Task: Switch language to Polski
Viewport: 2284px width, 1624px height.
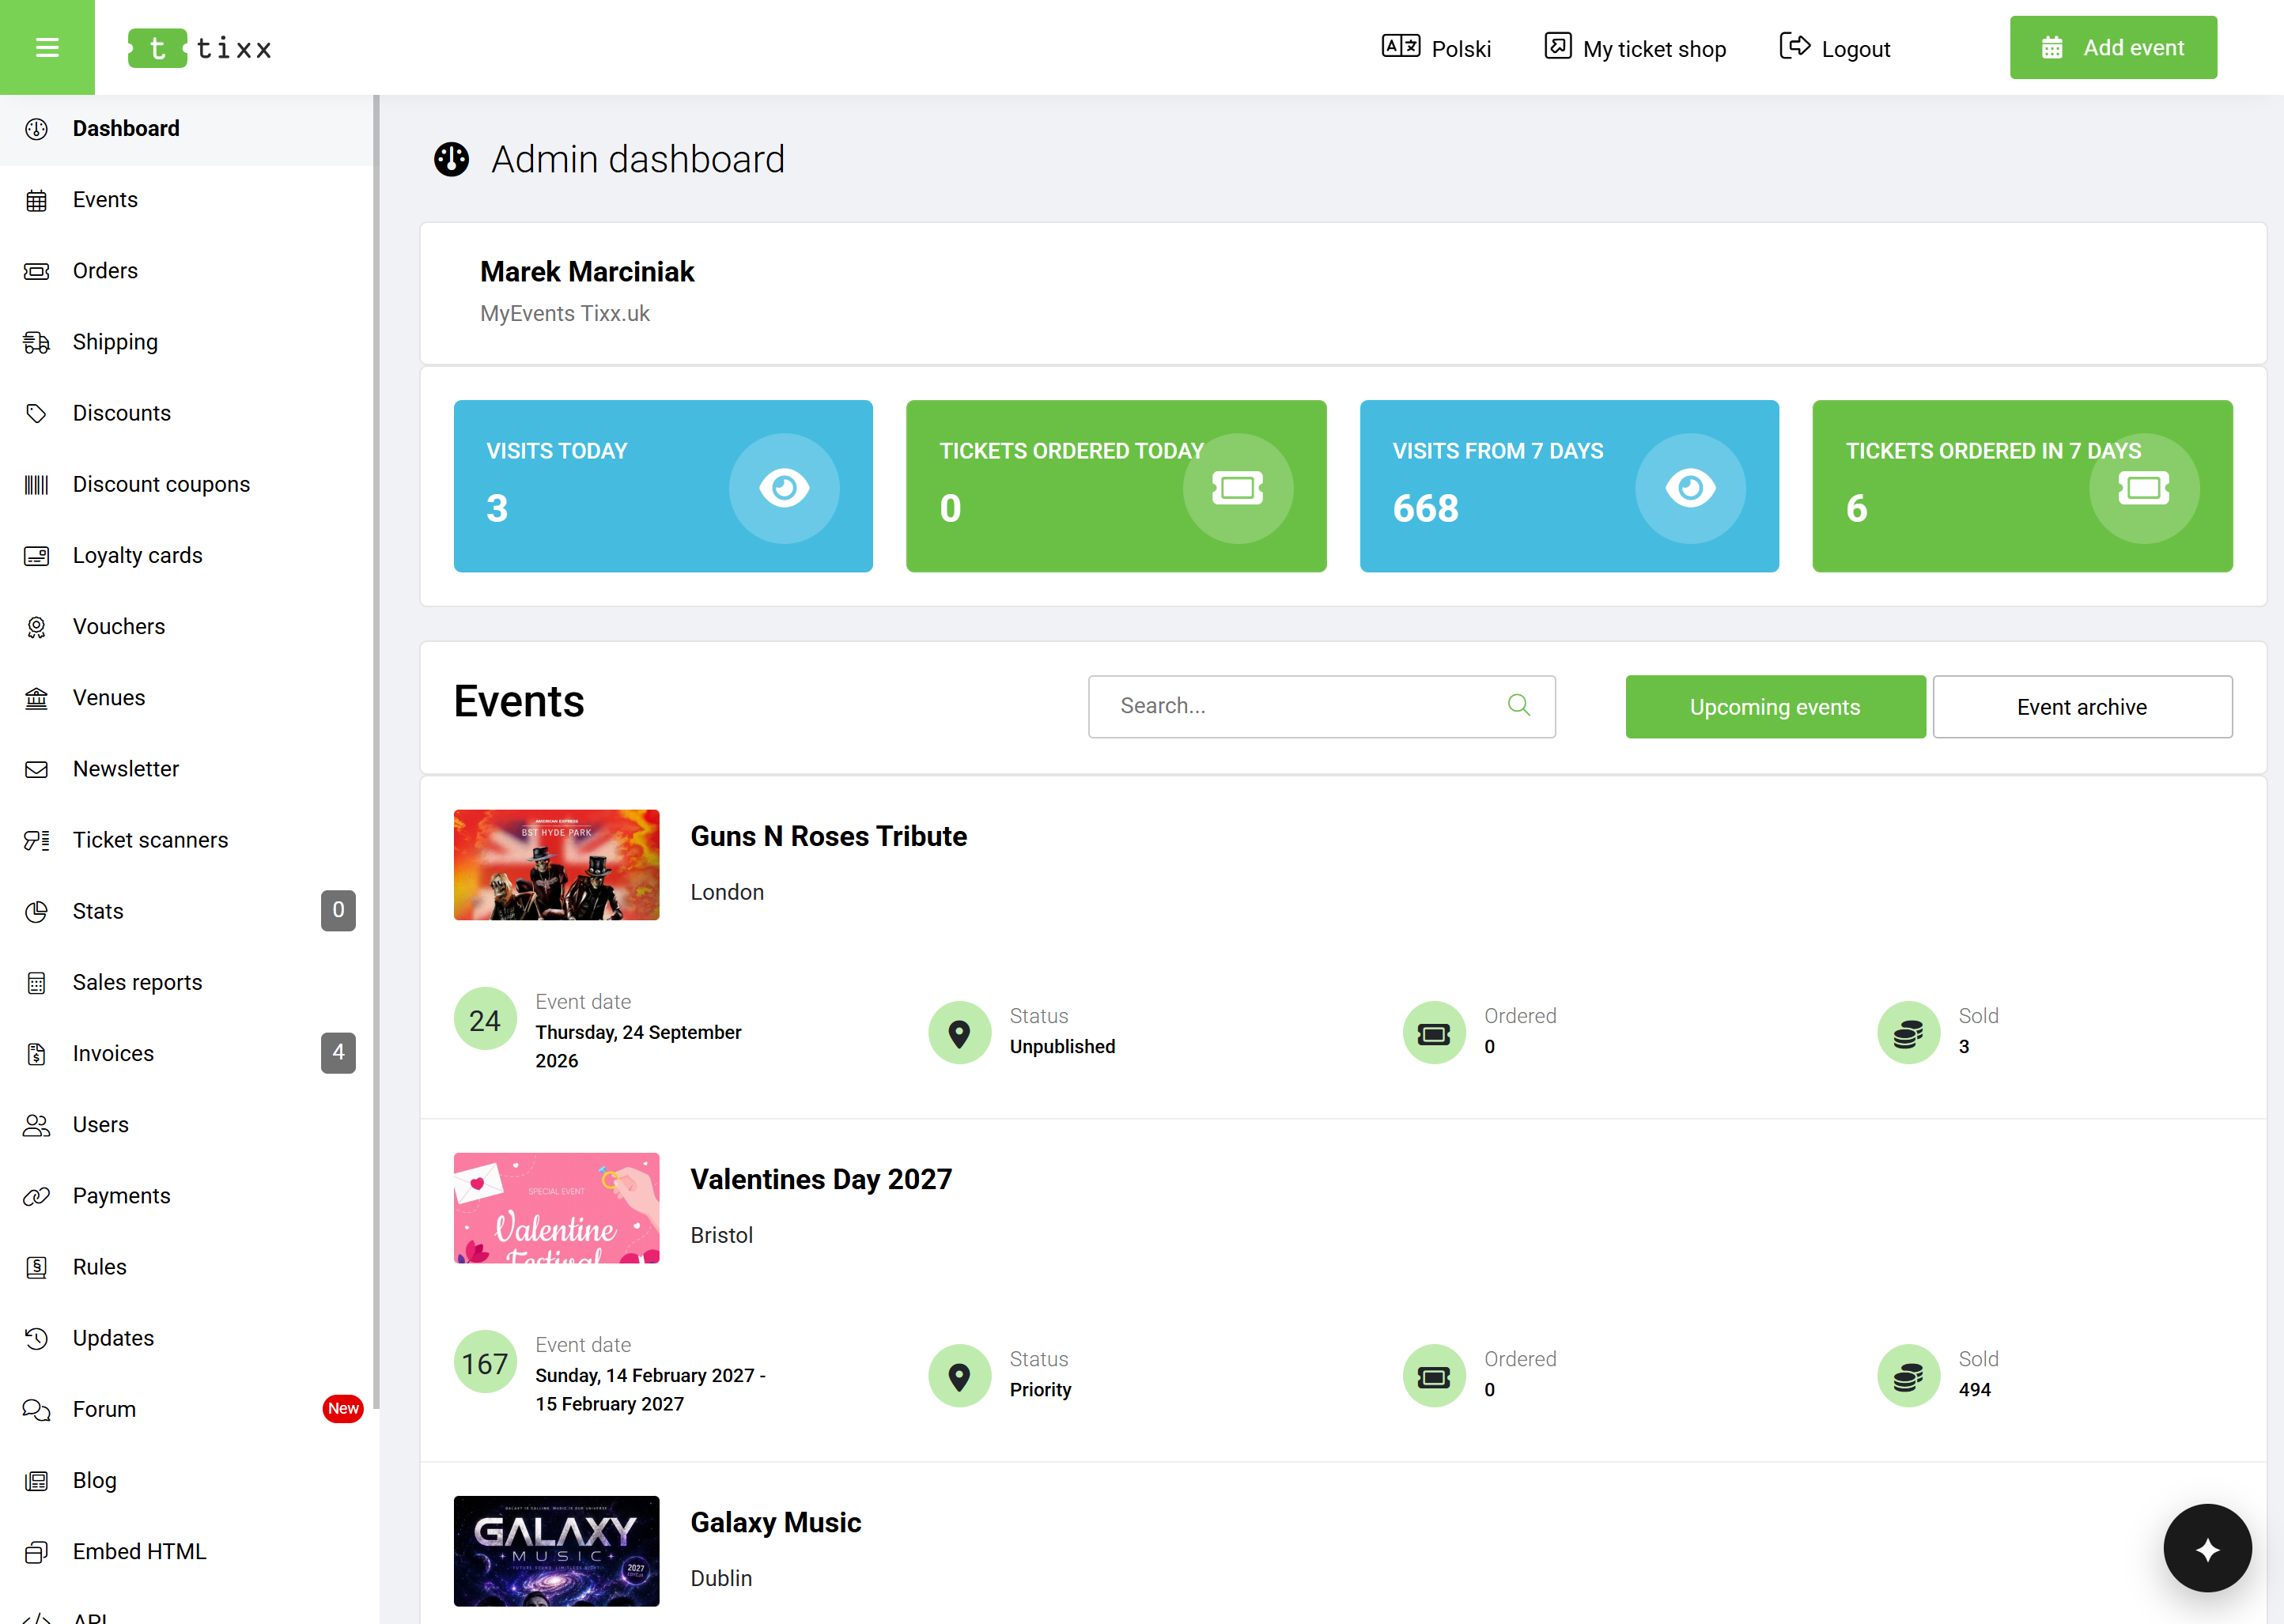Action: click(1436, 48)
